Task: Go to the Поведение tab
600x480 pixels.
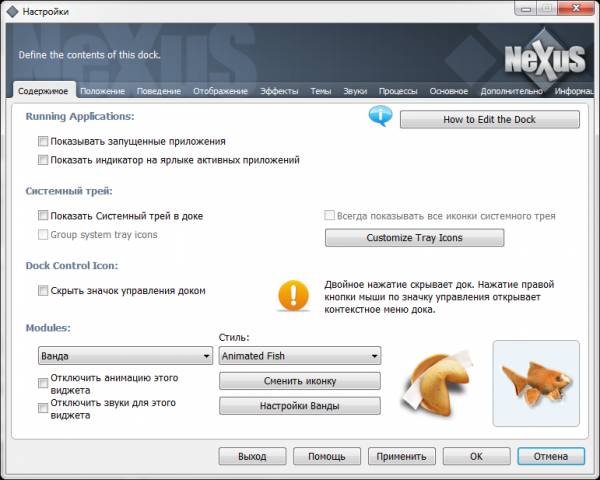Action: coord(159,91)
